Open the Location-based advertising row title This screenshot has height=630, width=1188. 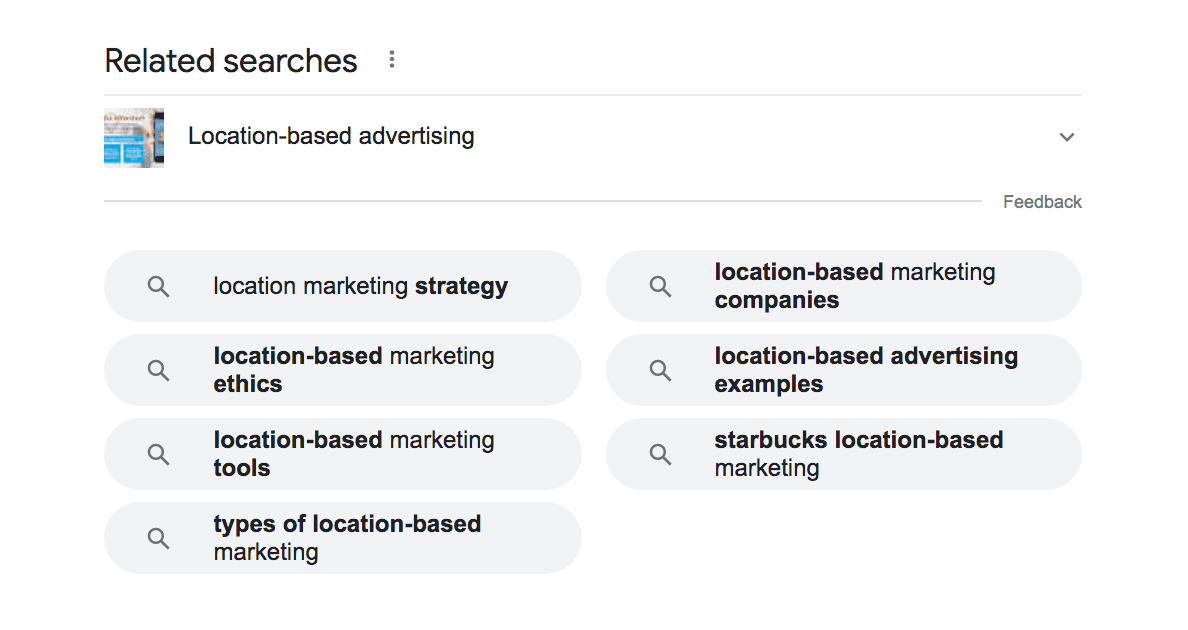[331, 136]
